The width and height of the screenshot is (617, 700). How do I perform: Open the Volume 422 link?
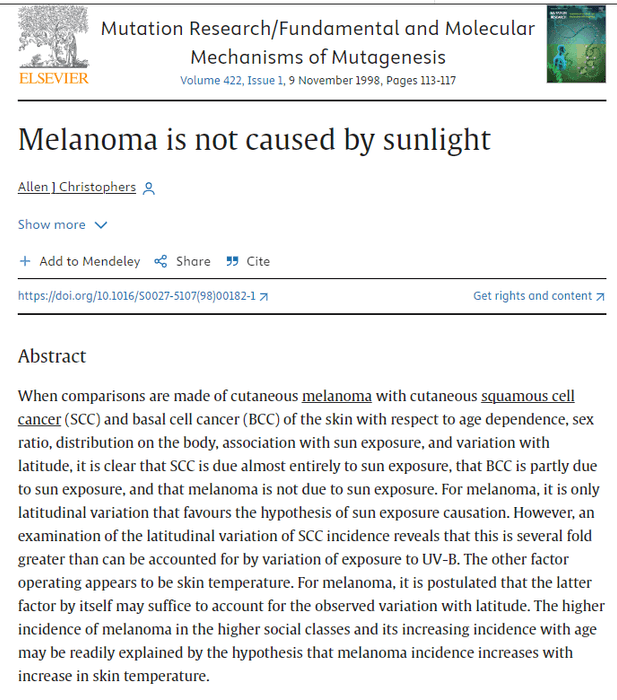213,81
